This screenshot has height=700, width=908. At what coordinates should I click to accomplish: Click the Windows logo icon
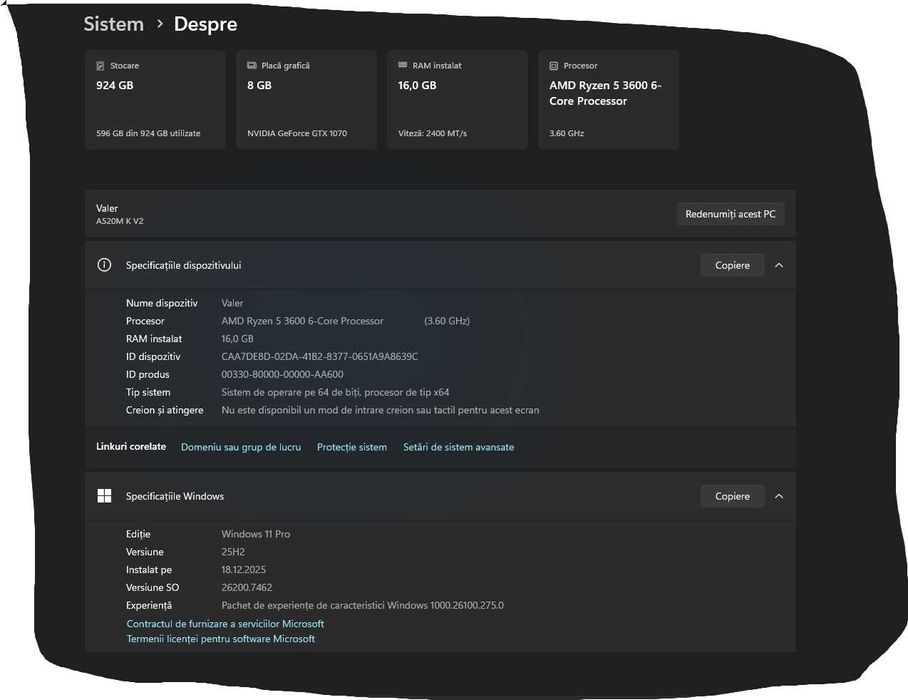coord(104,496)
